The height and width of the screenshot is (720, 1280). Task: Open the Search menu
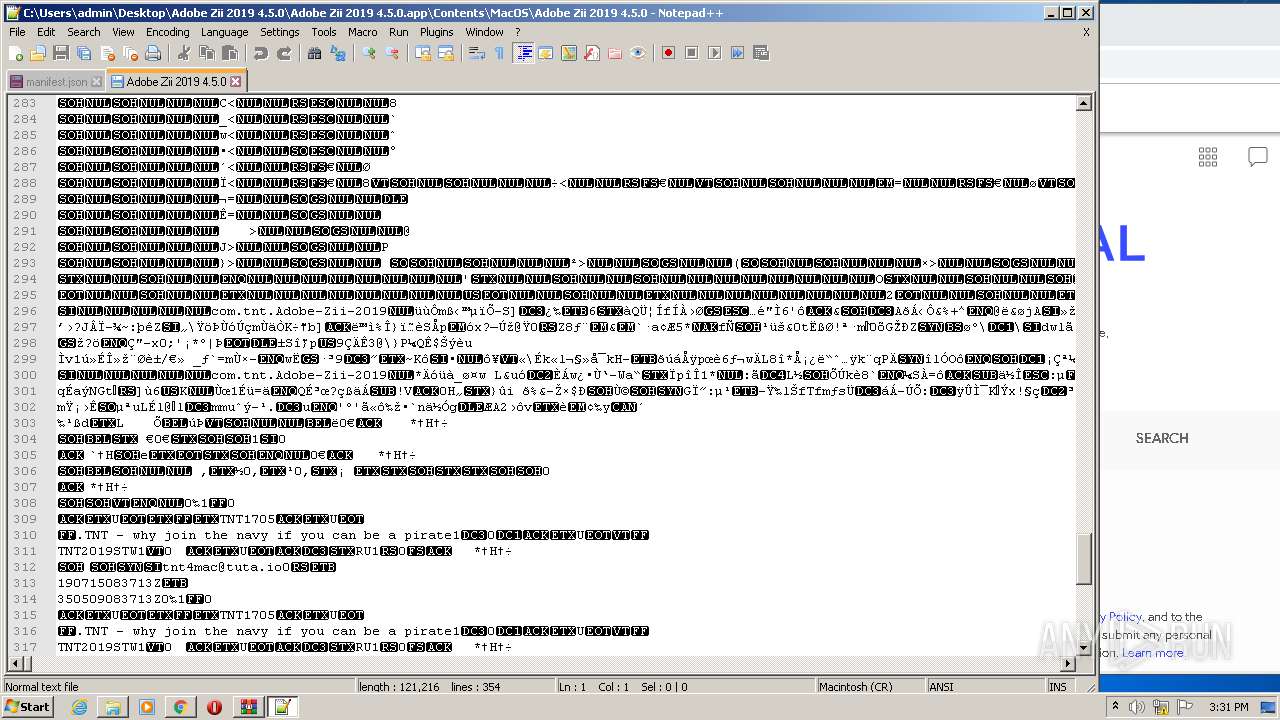(84, 32)
